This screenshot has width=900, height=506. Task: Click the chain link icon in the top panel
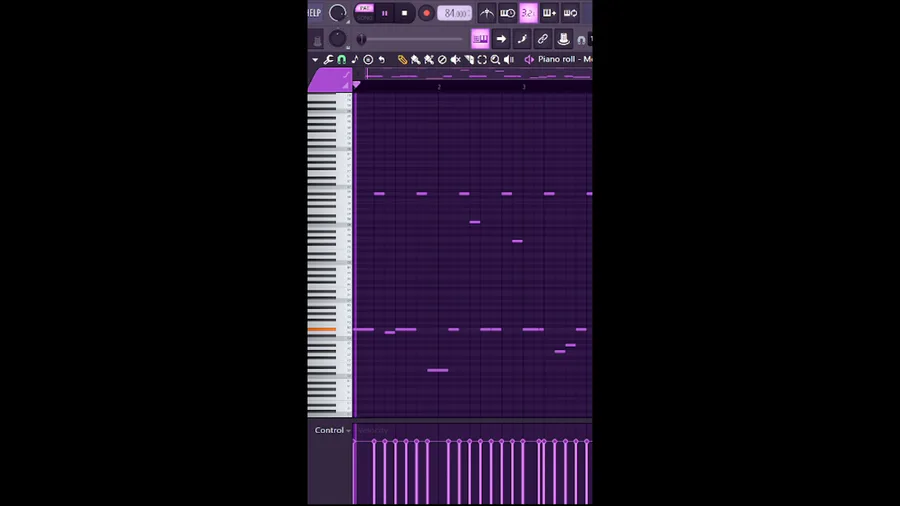(542, 39)
